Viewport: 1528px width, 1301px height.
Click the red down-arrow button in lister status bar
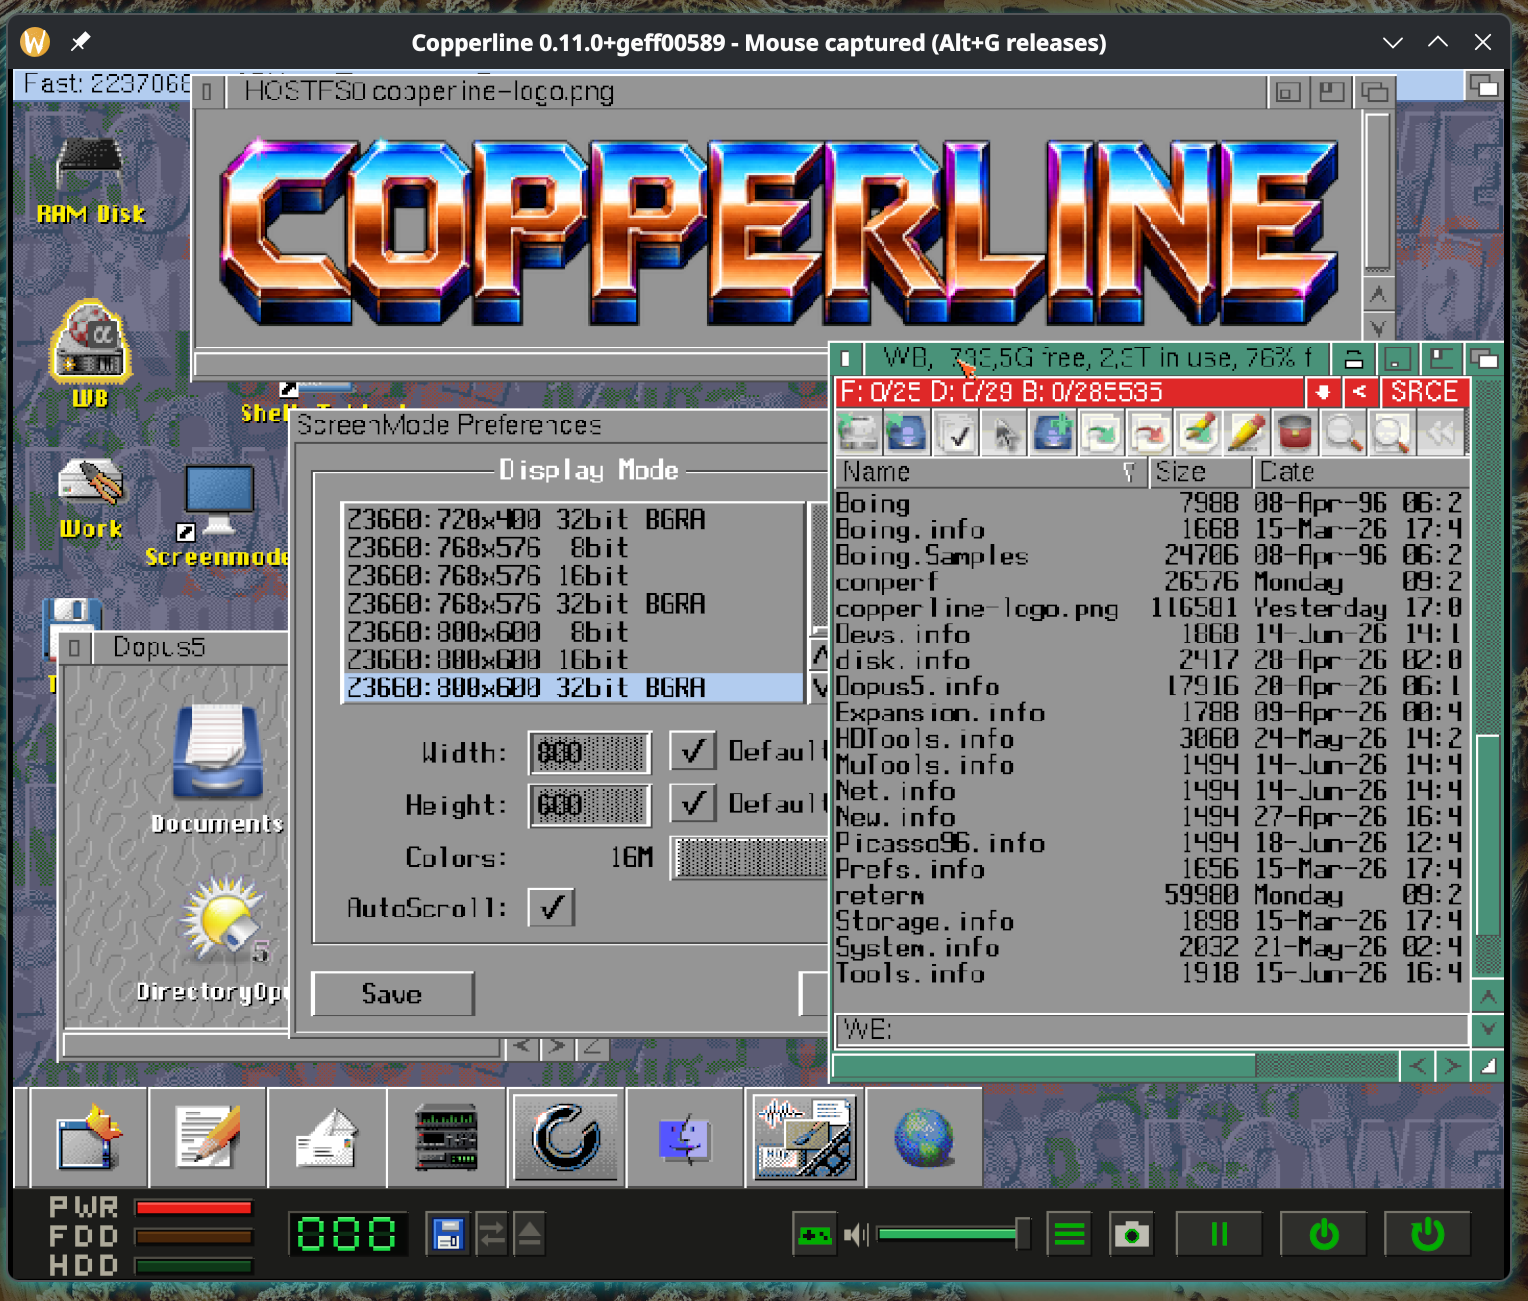pos(1322,392)
